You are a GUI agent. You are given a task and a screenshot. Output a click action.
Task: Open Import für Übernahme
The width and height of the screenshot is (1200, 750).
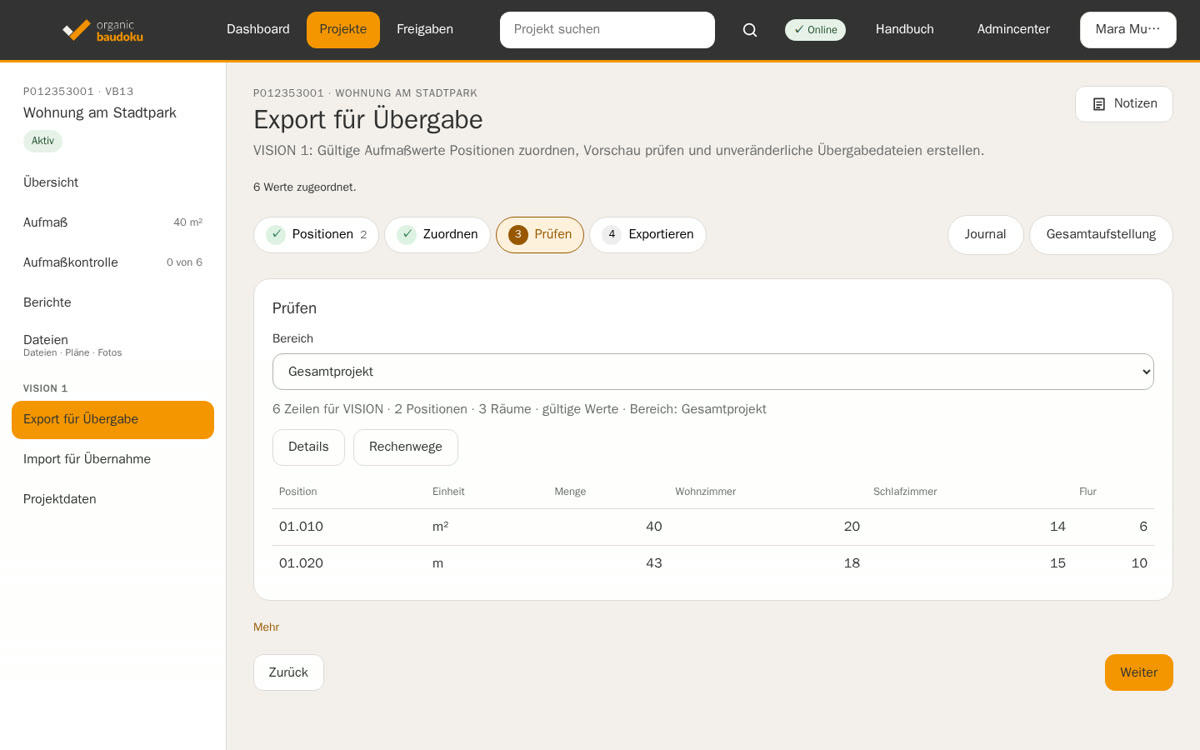click(113, 460)
